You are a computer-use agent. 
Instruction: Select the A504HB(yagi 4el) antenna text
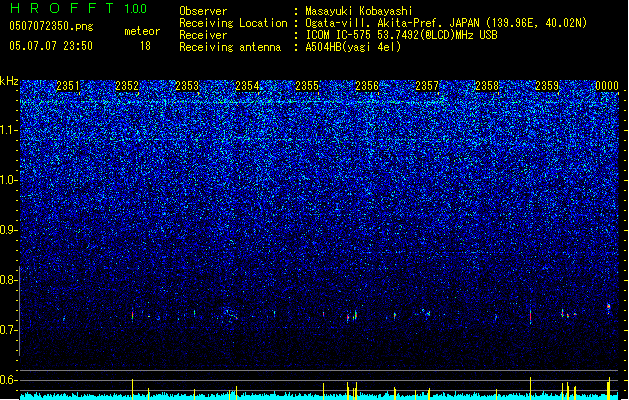point(353,47)
